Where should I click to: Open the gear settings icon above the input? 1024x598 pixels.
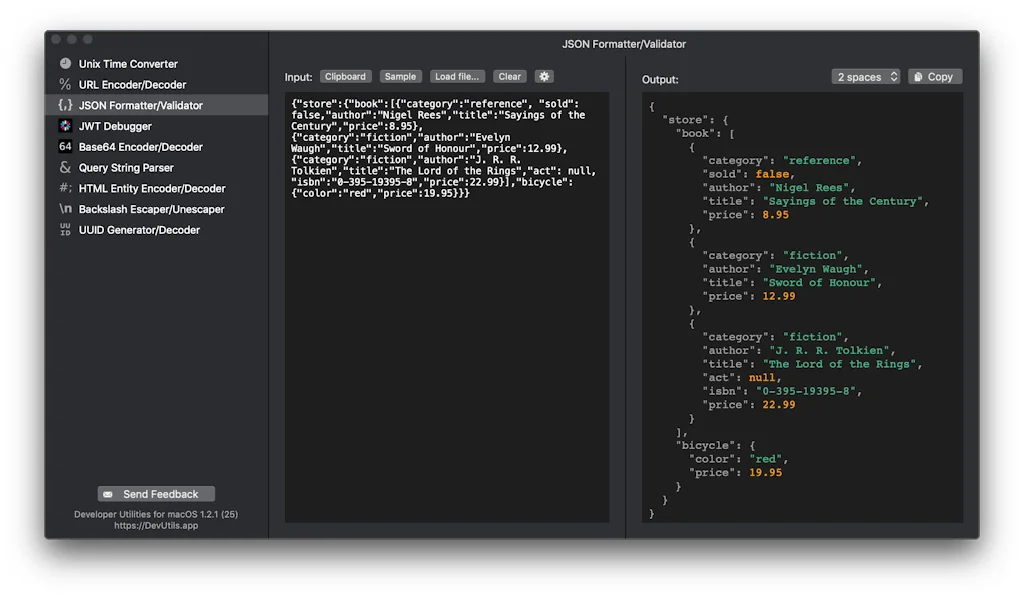542,76
